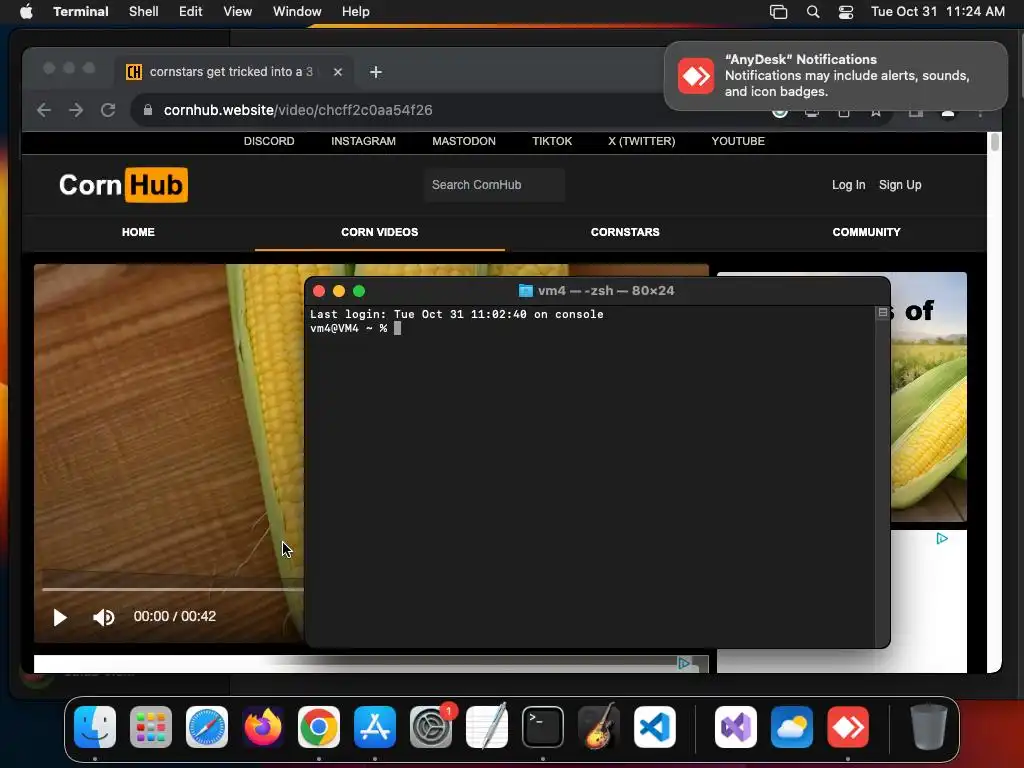Image resolution: width=1024 pixels, height=768 pixels.
Task: Click the AnyDesk notification banner
Action: tap(836, 76)
